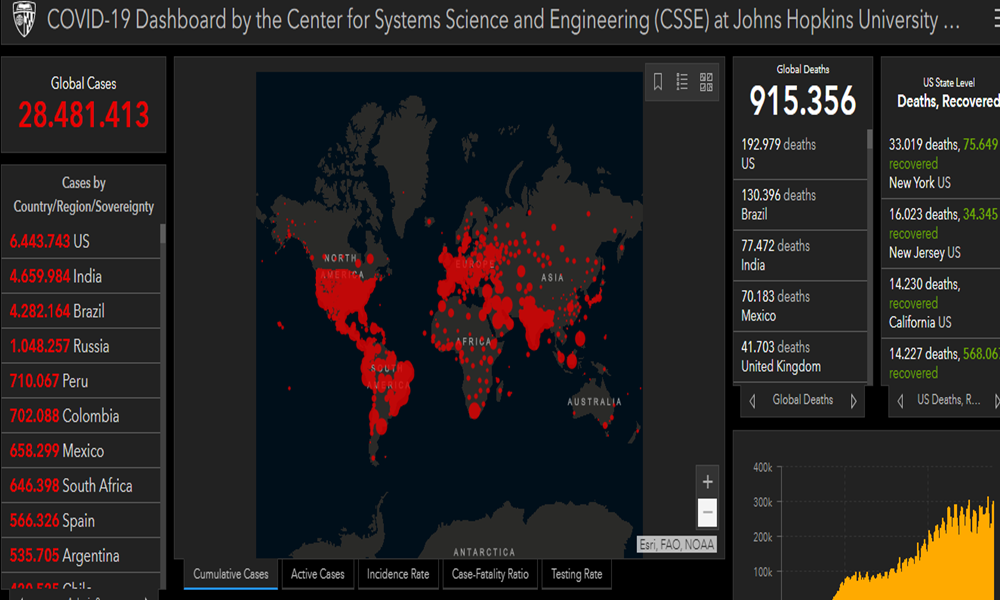Open the Case-Fatality Ratio tab
Screen dimensions: 1000x600
(x=490, y=574)
